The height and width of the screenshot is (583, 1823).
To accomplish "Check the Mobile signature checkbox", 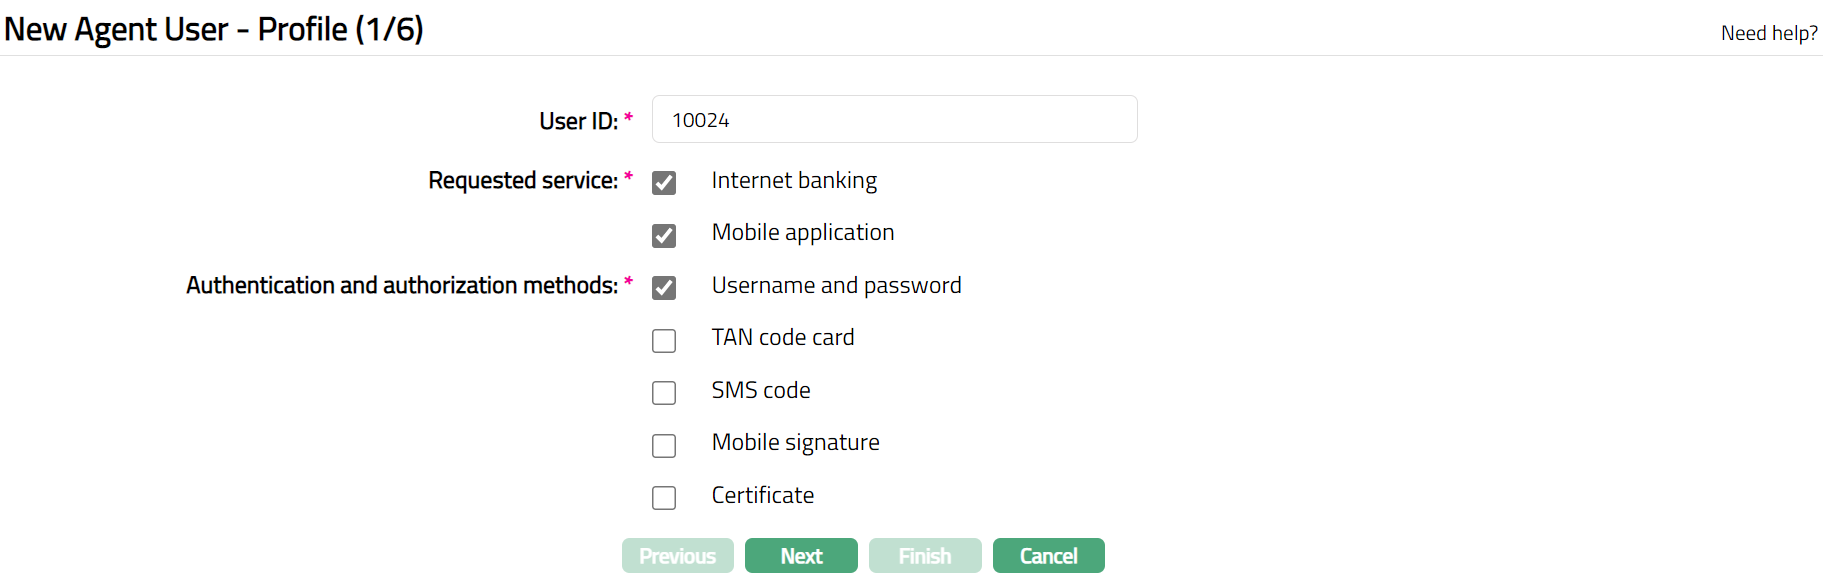I will coord(664,446).
